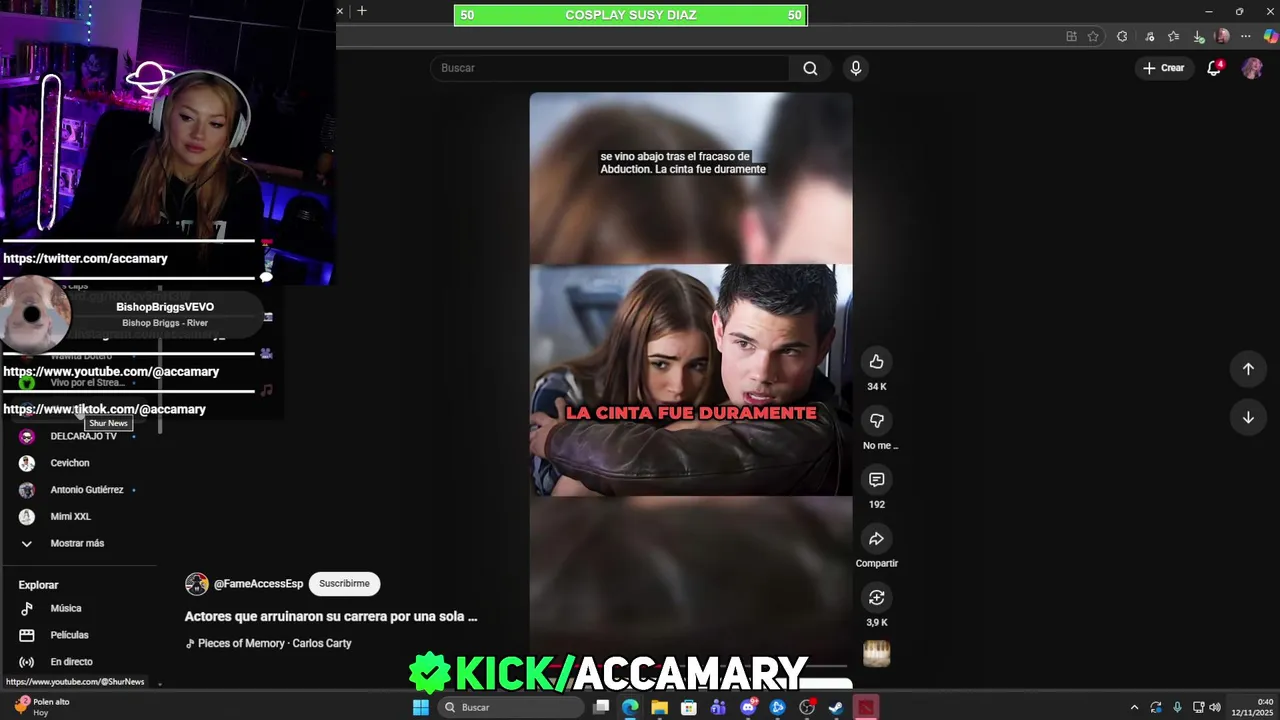Open the @FameAccessEsp channel link
Image resolution: width=1280 pixels, height=720 pixels.
pos(258,584)
